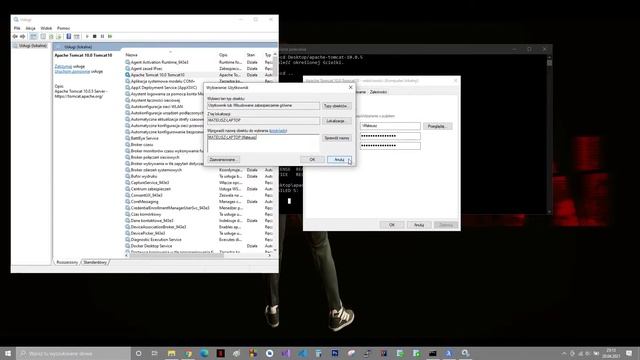Open Windows Start menu button
Screen dimensions: 640x360
pos(8,353)
